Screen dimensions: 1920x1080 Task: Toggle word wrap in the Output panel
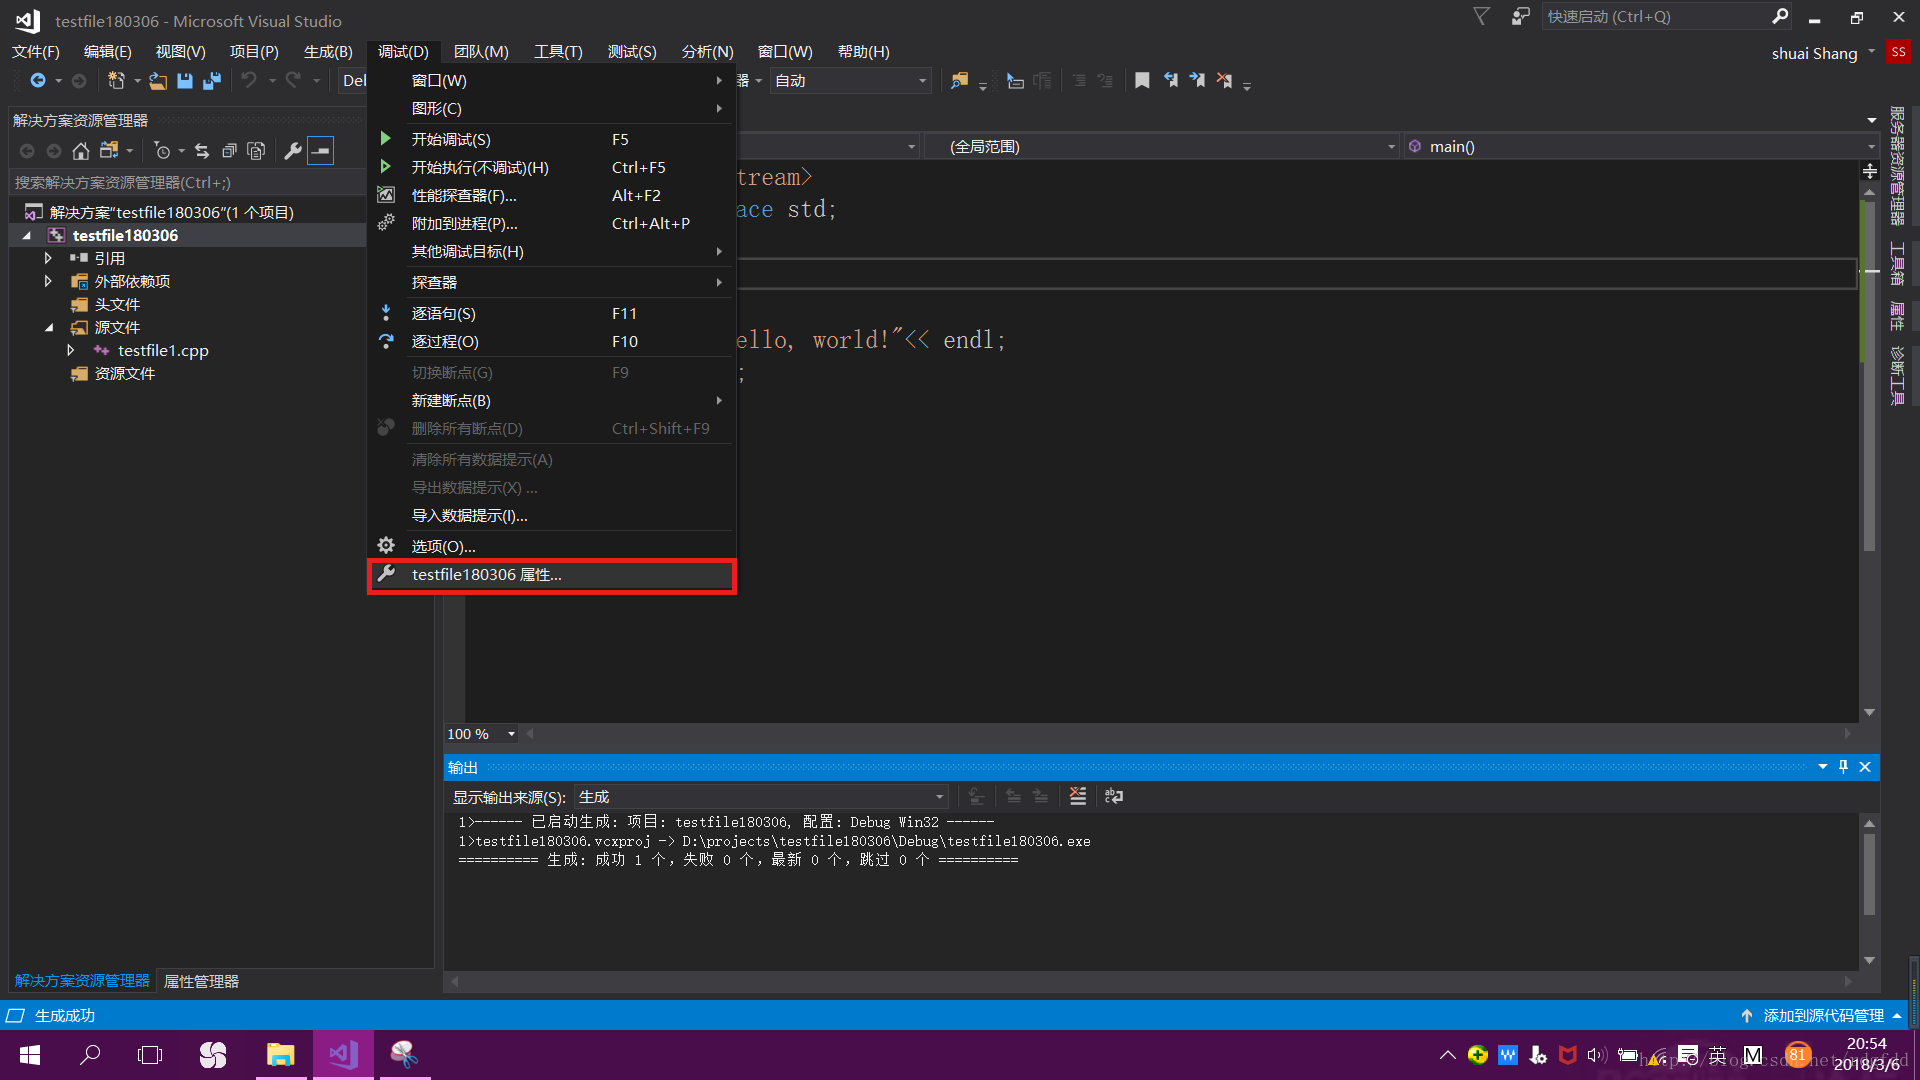(1114, 796)
